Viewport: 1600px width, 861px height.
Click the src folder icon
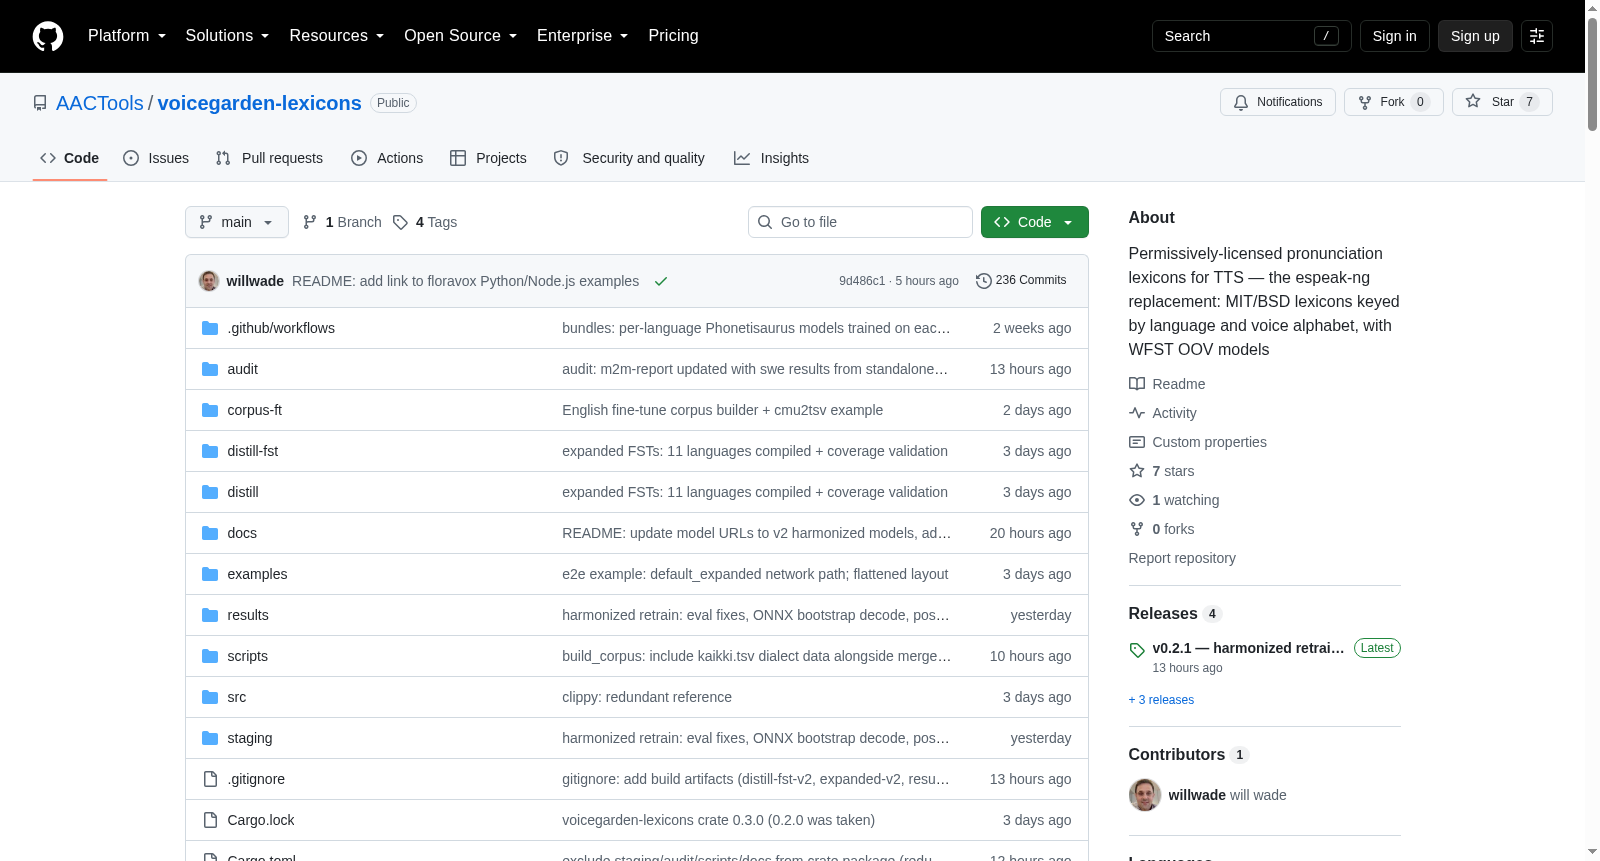click(x=210, y=697)
